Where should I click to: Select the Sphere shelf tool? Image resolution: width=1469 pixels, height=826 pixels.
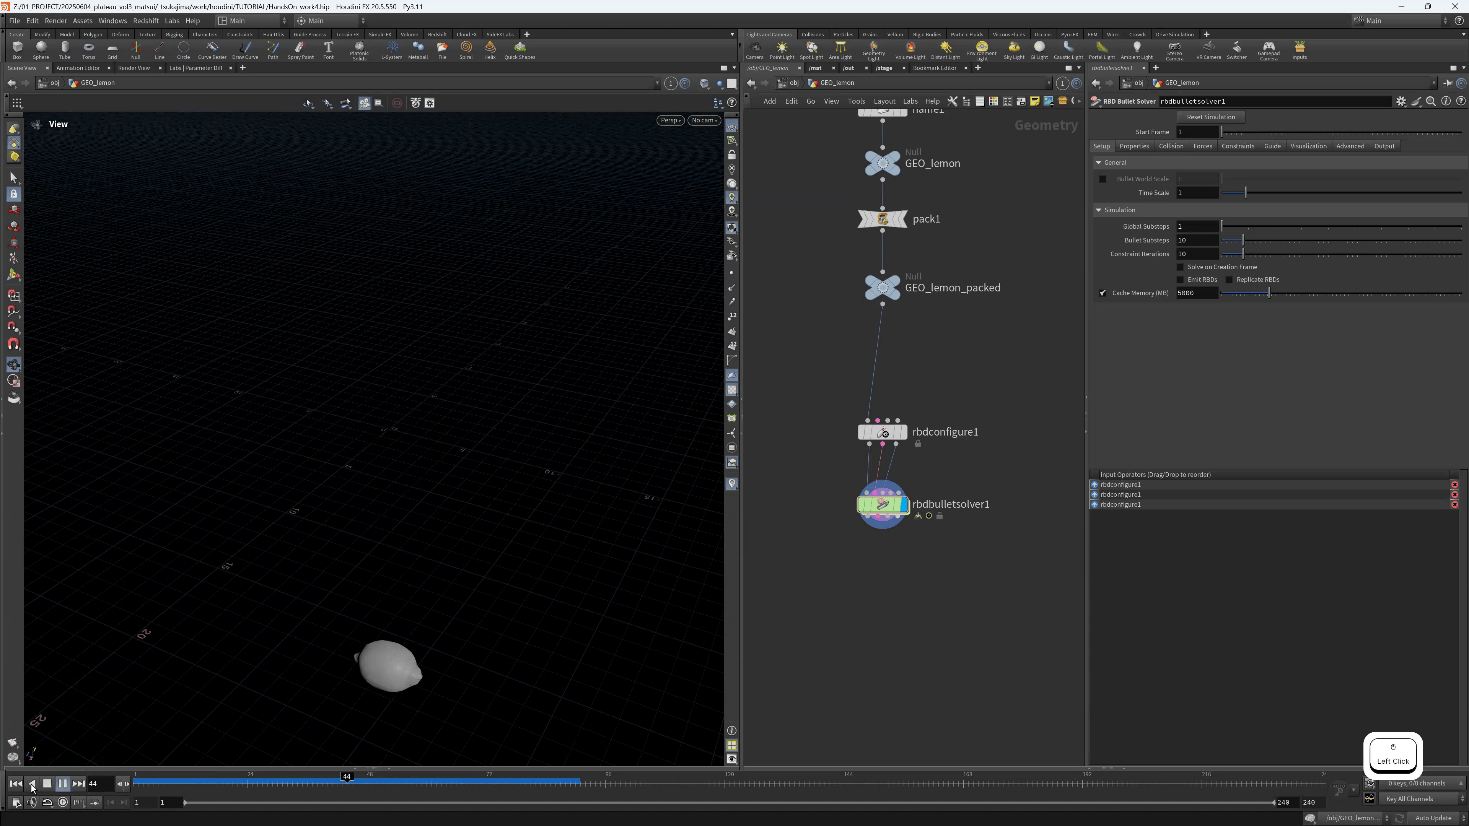pos(41,49)
